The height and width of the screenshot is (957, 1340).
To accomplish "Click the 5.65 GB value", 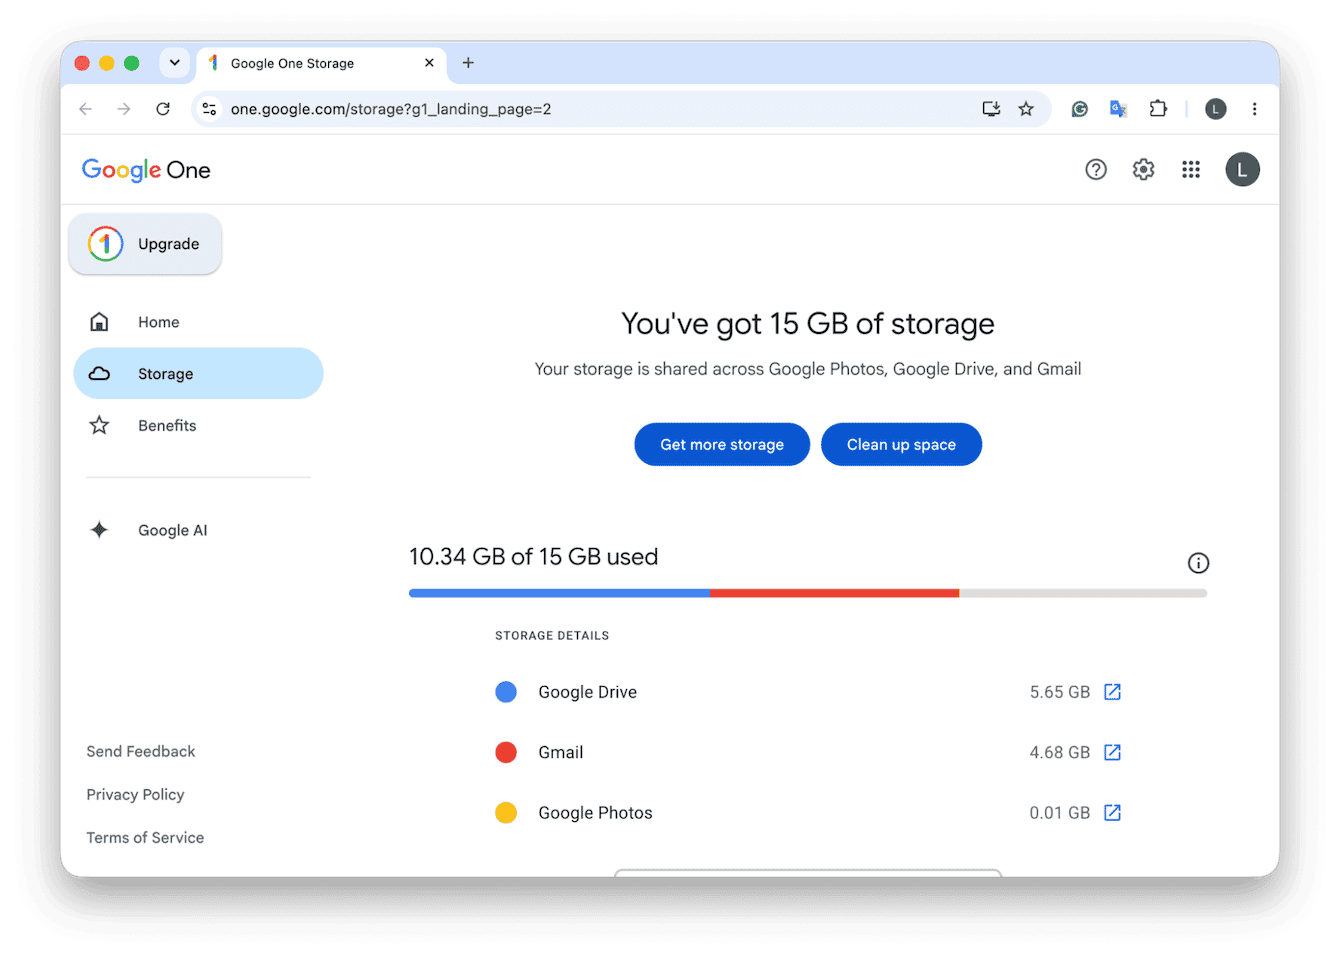I will click(x=1060, y=692).
